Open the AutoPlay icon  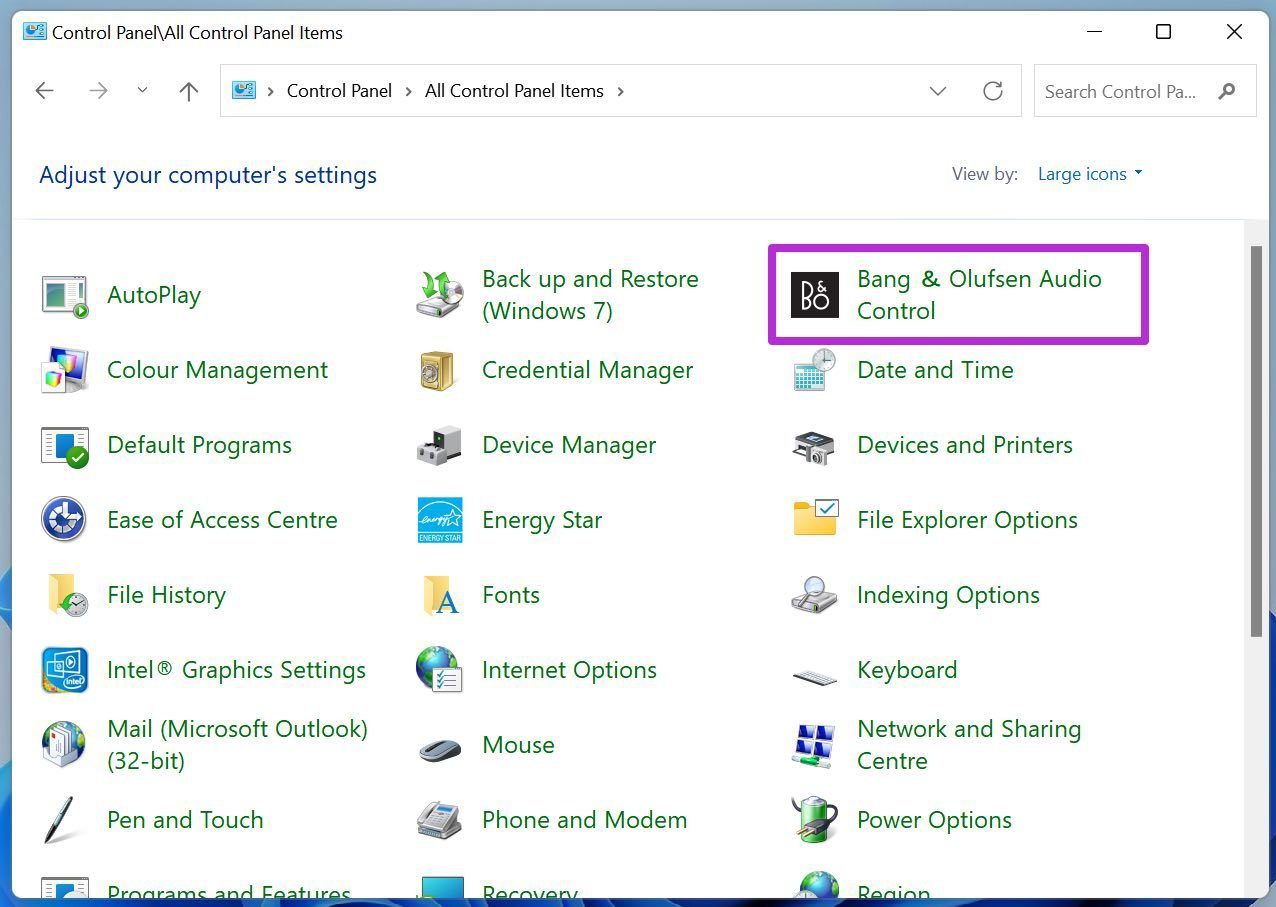pos(65,295)
